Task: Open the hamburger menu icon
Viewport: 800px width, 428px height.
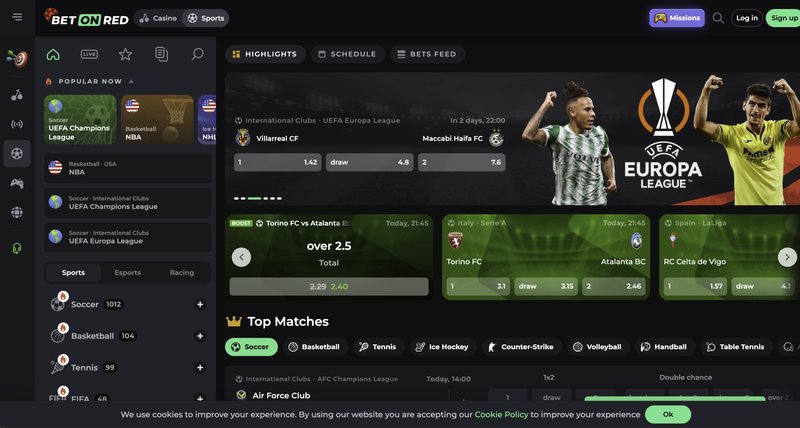Action: 17,17
